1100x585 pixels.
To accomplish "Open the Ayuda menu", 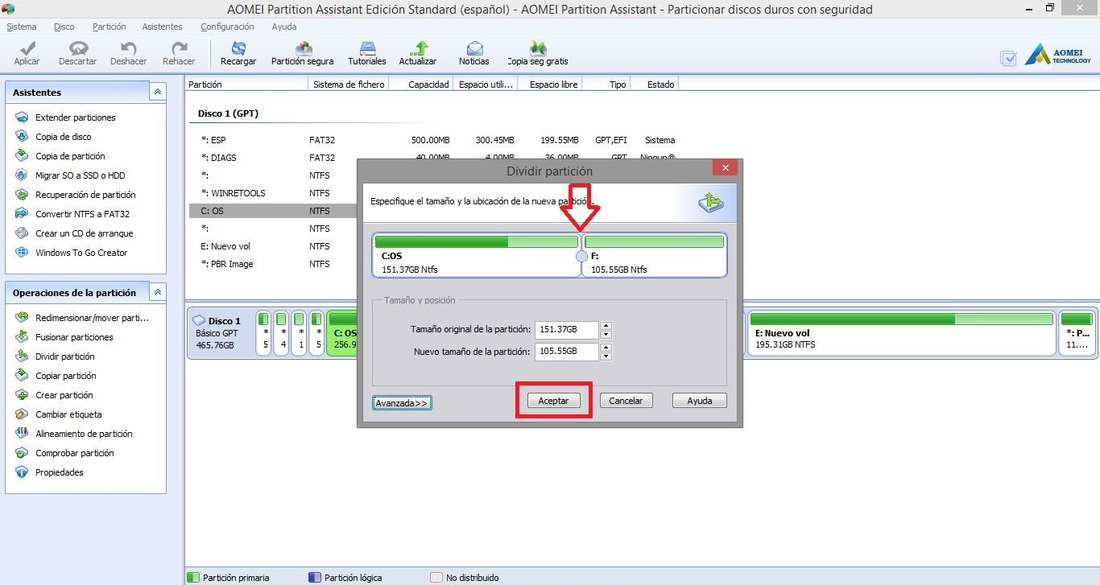I will (x=284, y=27).
